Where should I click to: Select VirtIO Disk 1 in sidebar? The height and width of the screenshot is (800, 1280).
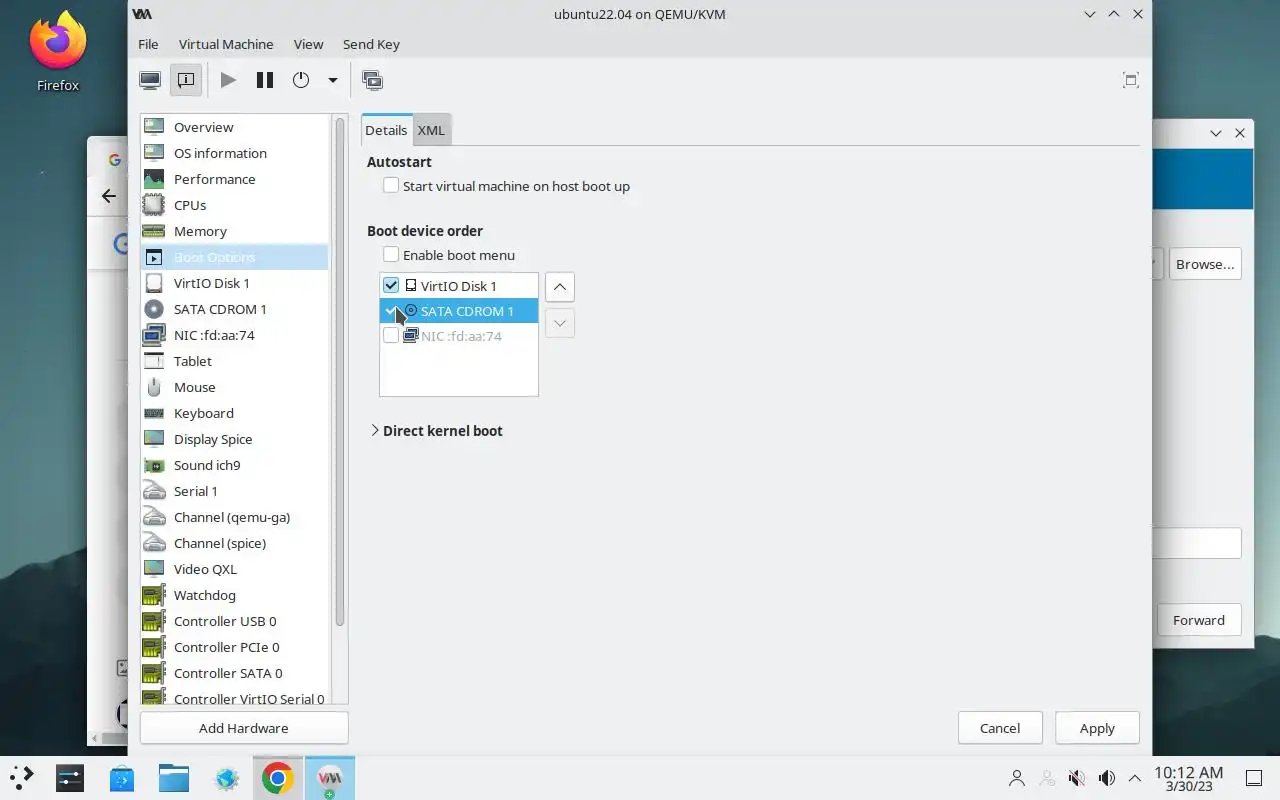(x=234, y=283)
